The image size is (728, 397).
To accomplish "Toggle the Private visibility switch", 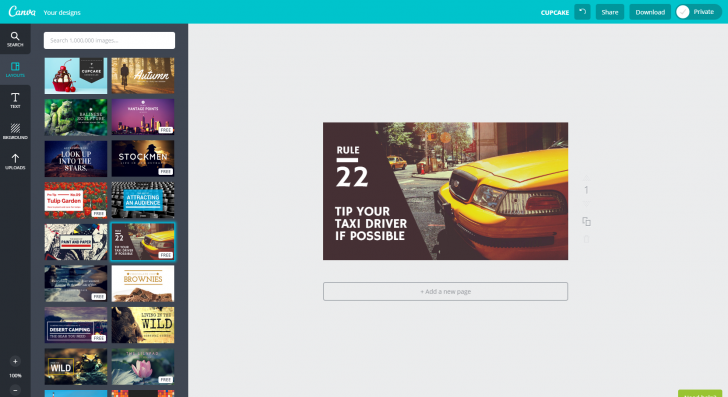I will pyautogui.click(x=698, y=12).
